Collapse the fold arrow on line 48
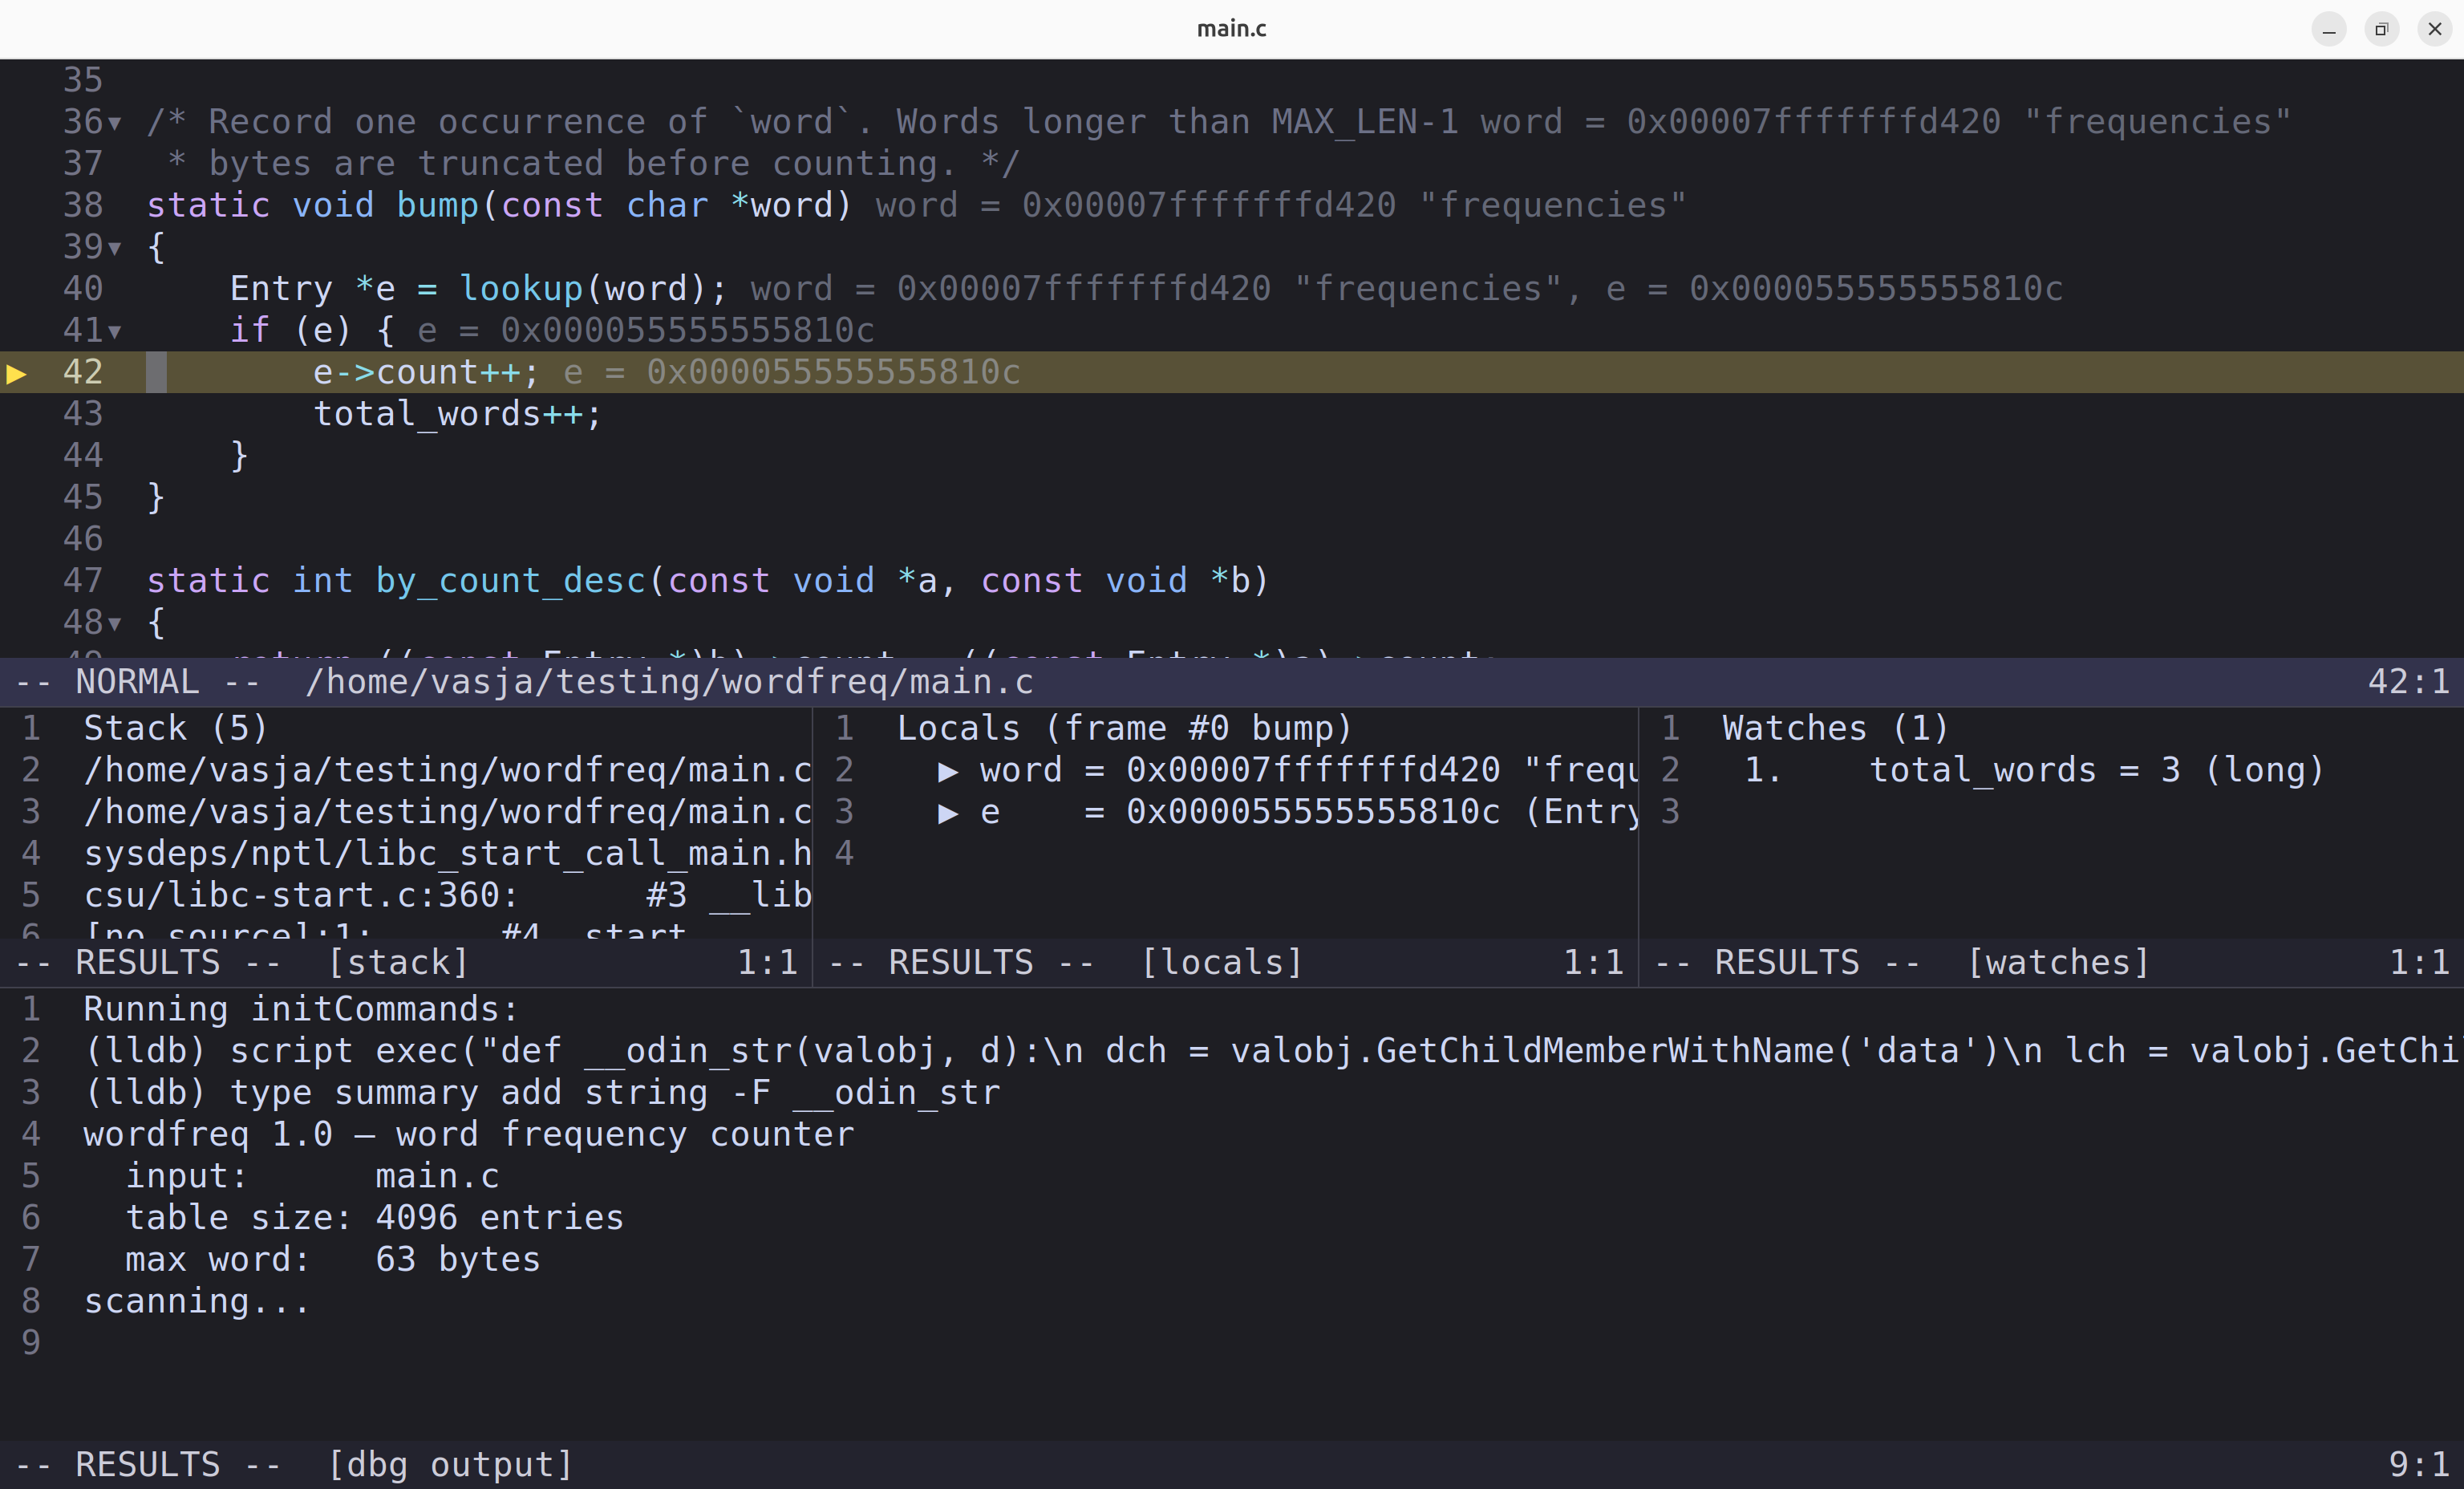The height and width of the screenshot is (1489, 2464). (x=115, y=625)
